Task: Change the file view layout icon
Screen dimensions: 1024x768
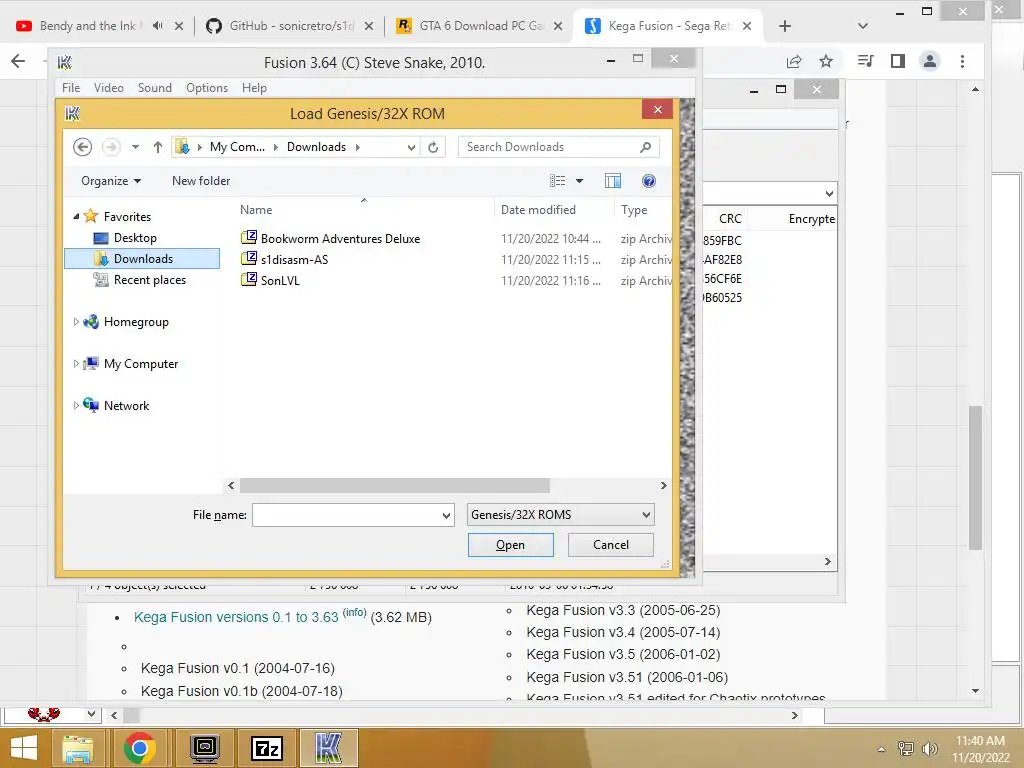Action: coord(557,181)
